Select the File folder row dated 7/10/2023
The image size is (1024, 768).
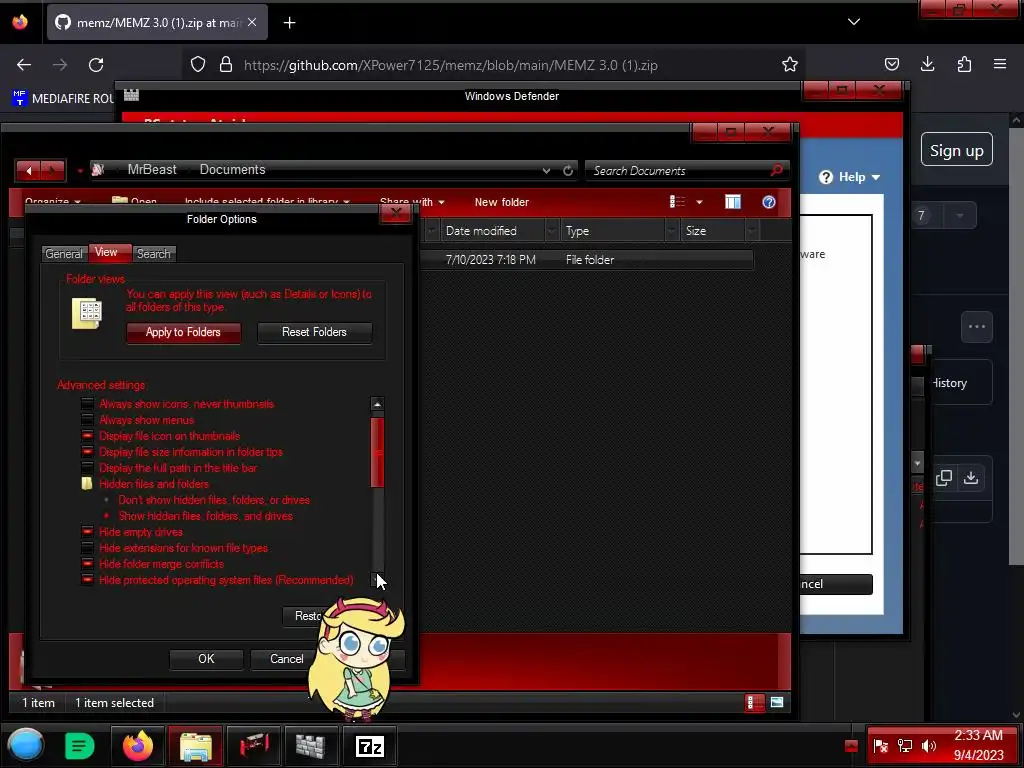[586, 259]
